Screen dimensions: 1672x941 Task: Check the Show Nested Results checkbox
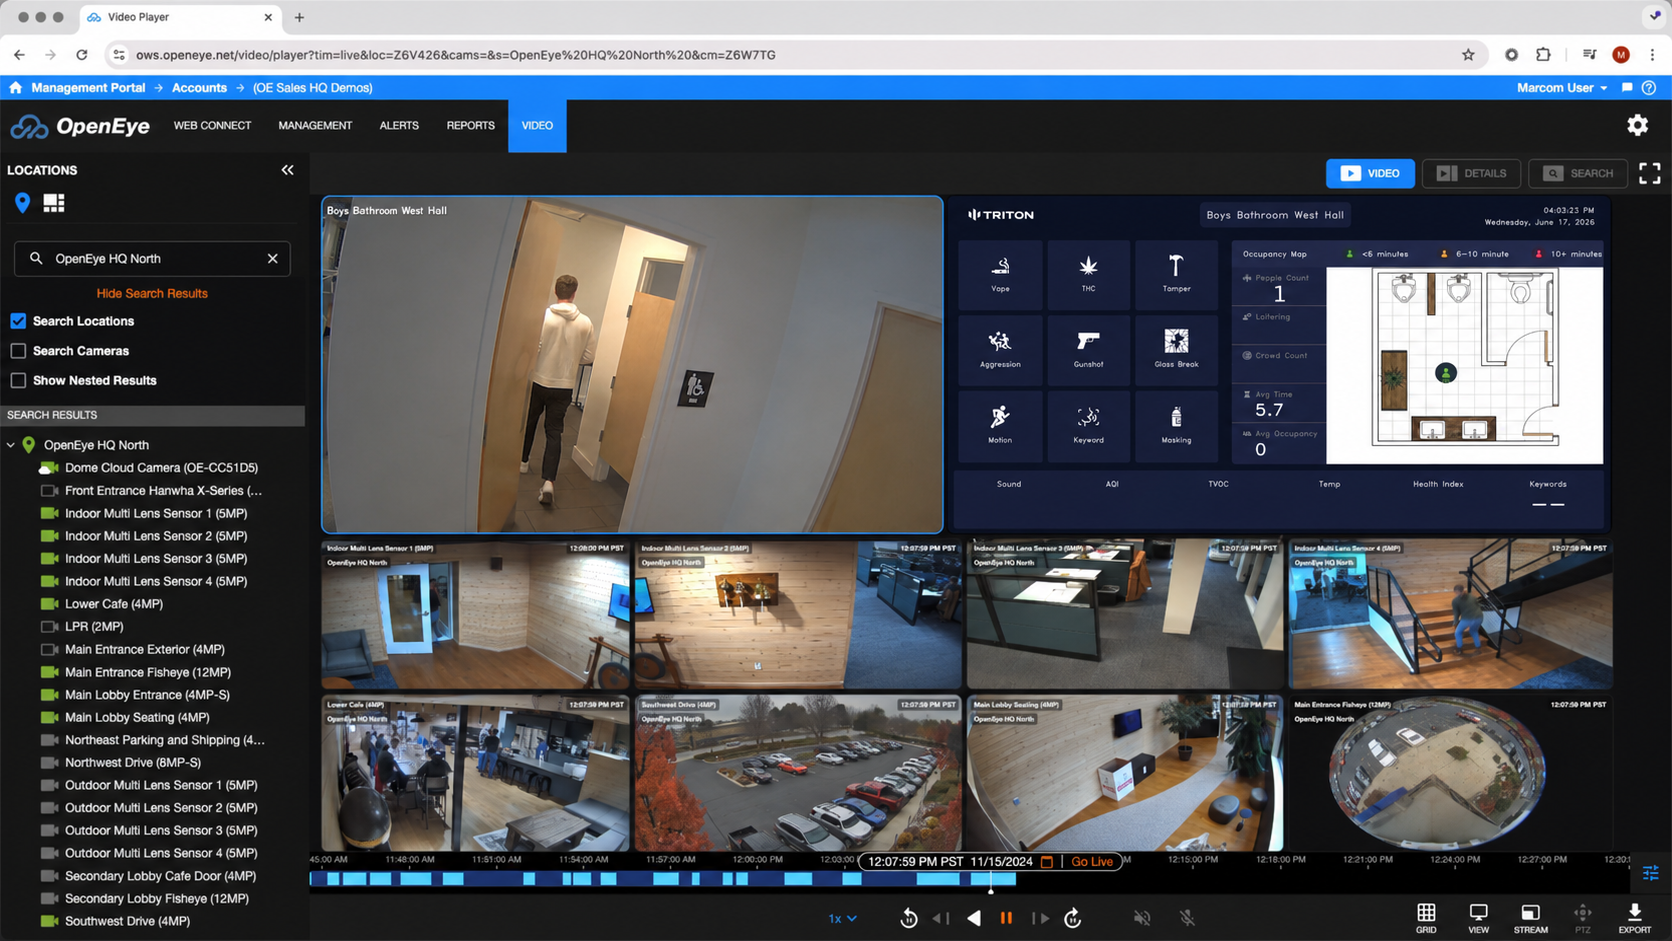tap(18, 380)
